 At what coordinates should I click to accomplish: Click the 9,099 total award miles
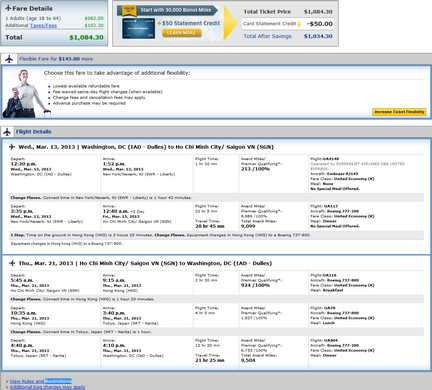248,226
